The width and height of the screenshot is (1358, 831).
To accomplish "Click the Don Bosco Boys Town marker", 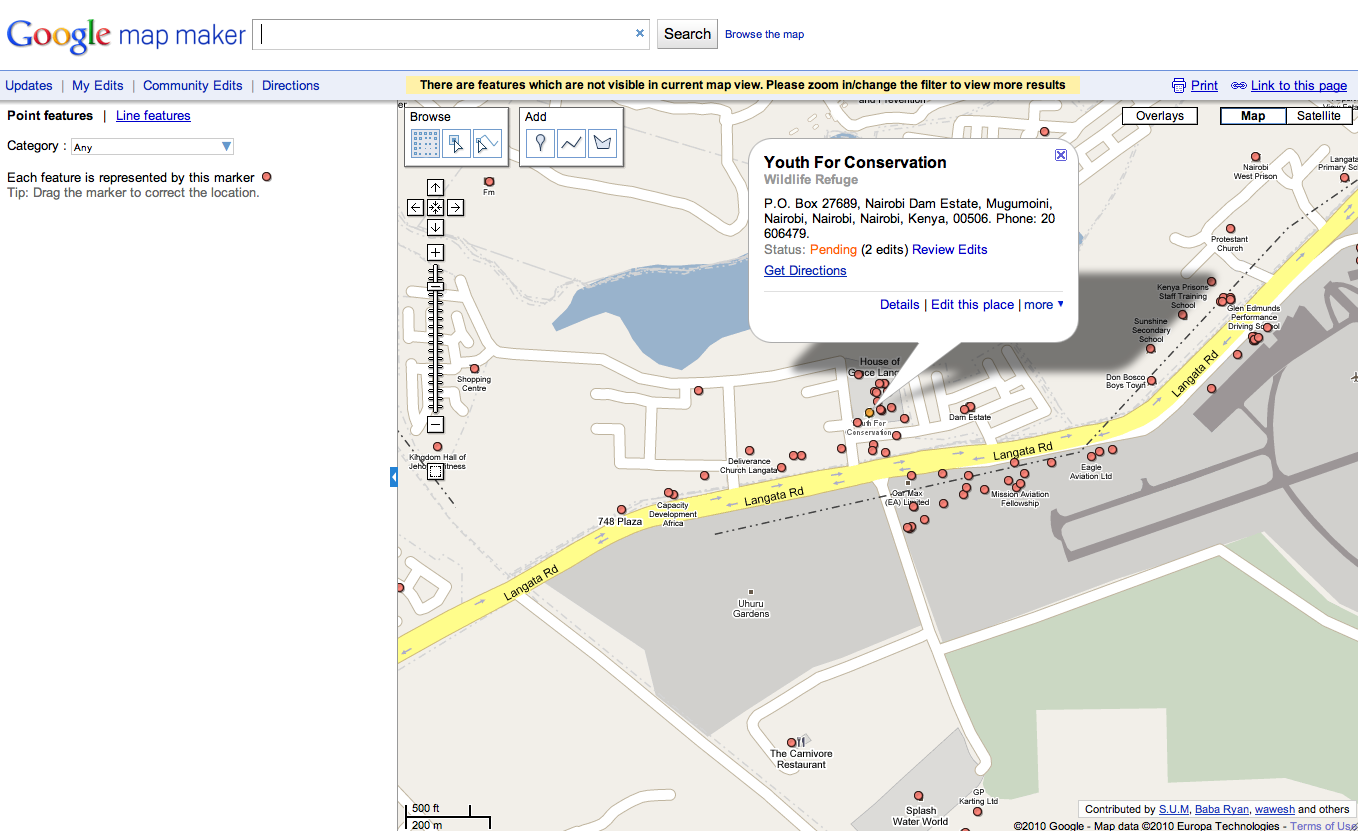I will (1152, 380).
